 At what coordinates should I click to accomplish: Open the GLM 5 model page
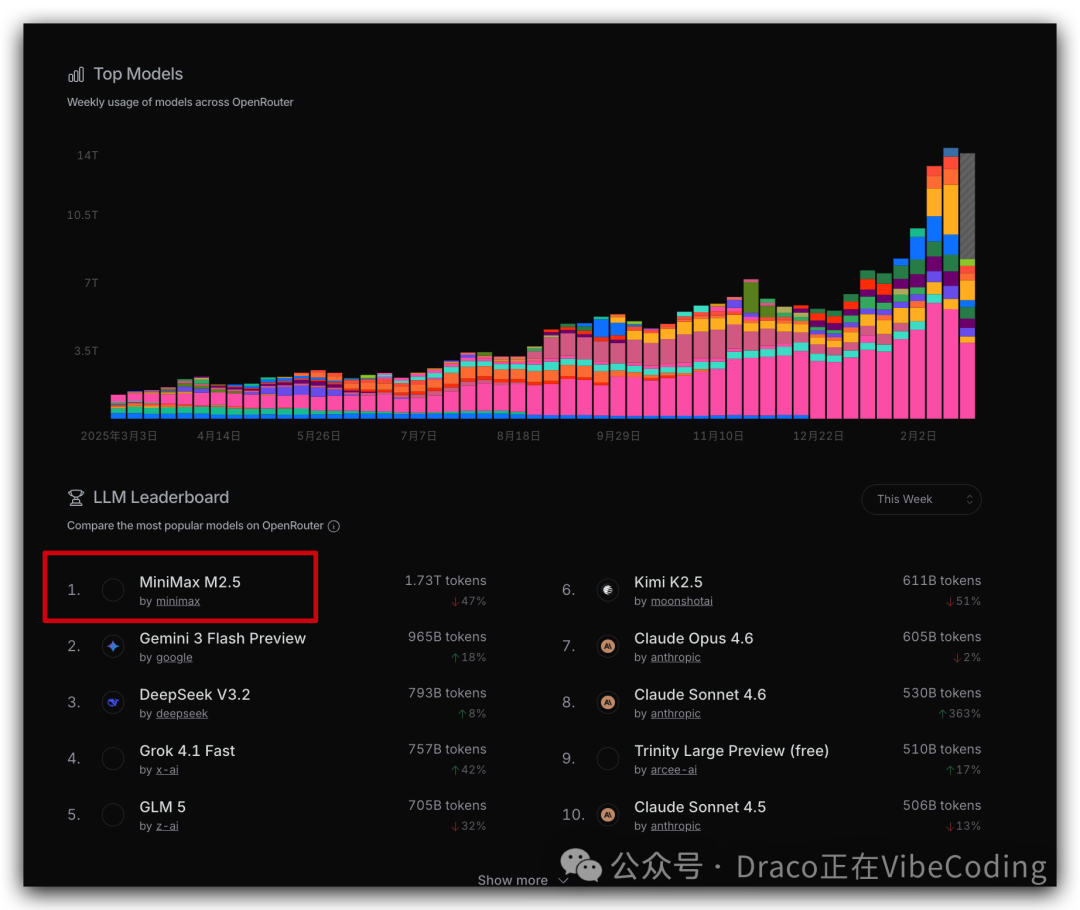163,807
